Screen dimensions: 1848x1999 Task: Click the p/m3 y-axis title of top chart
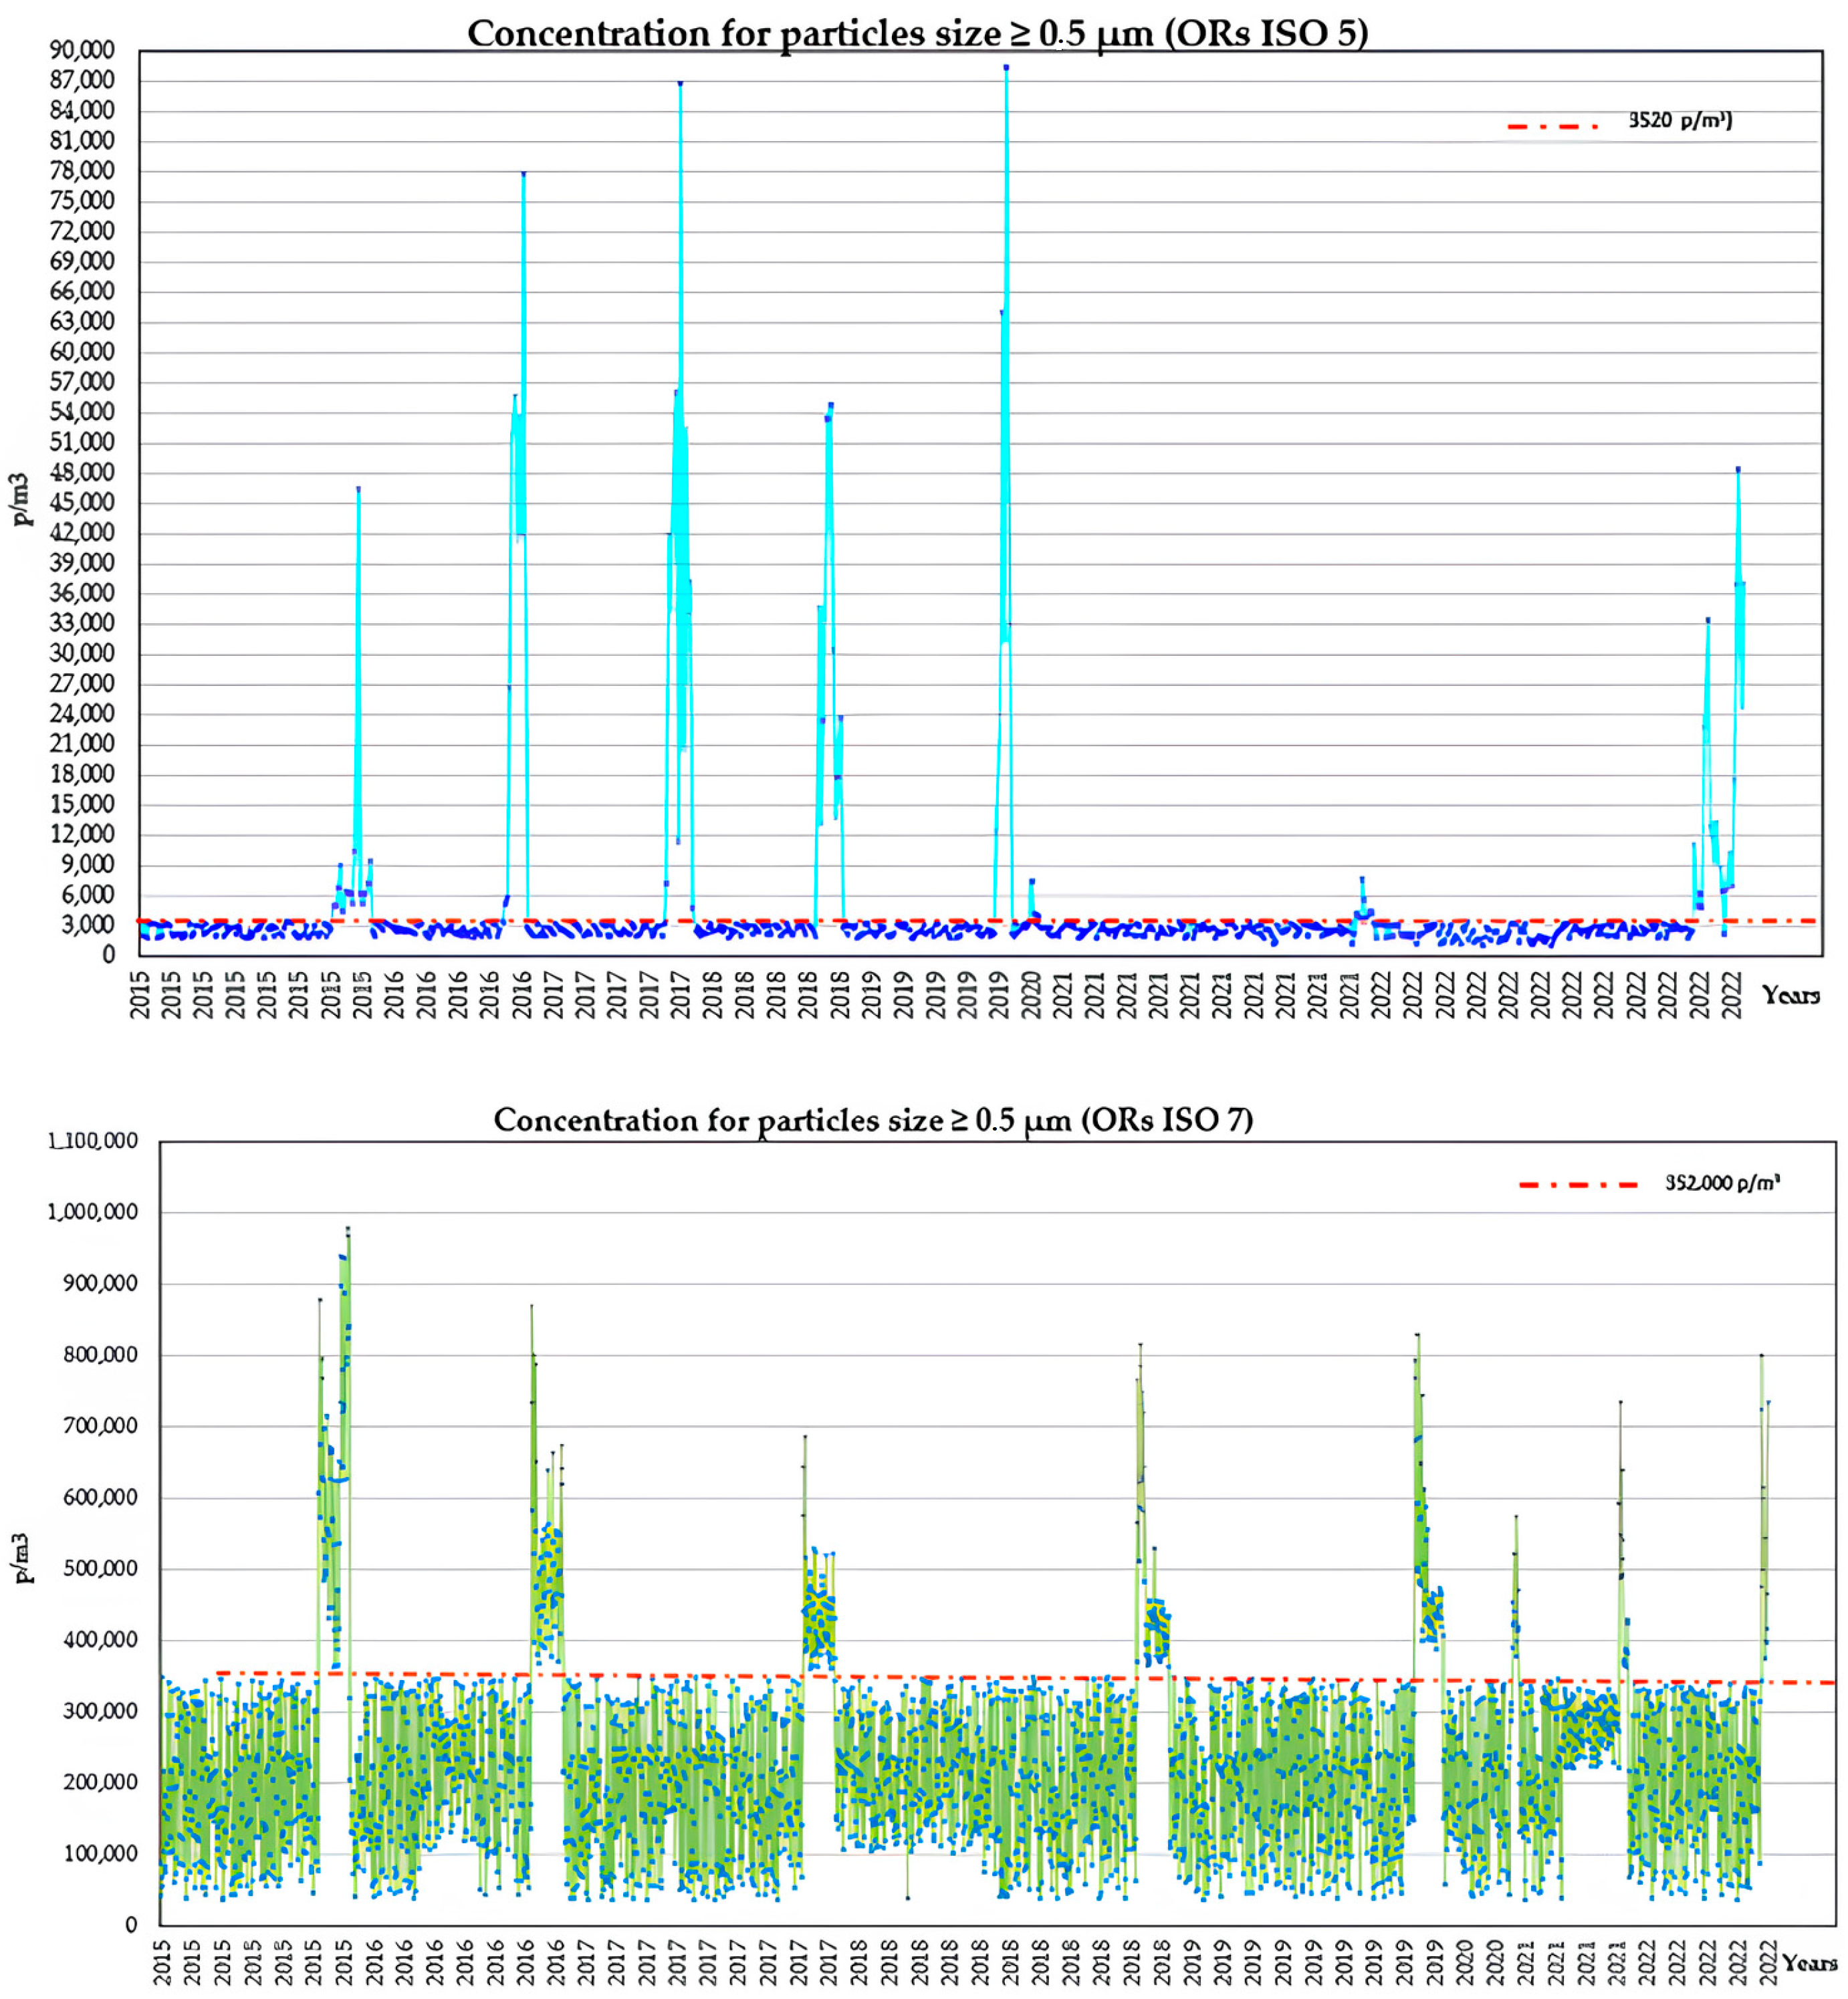pyautogui.click(x=21, y=500)
